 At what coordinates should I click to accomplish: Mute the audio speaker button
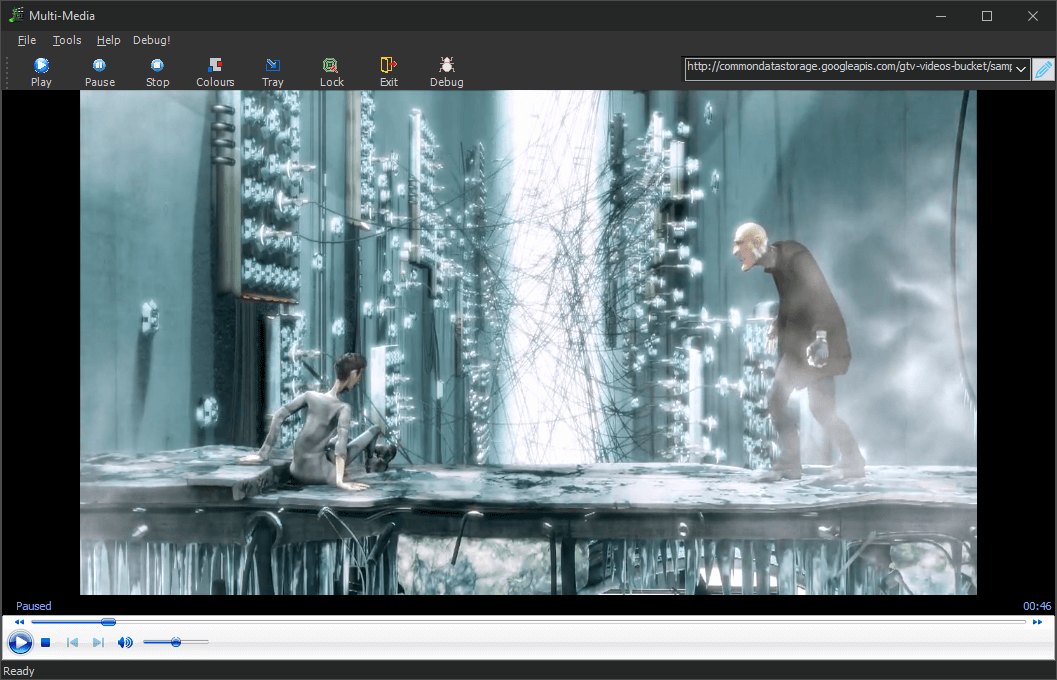click(125, 642)
